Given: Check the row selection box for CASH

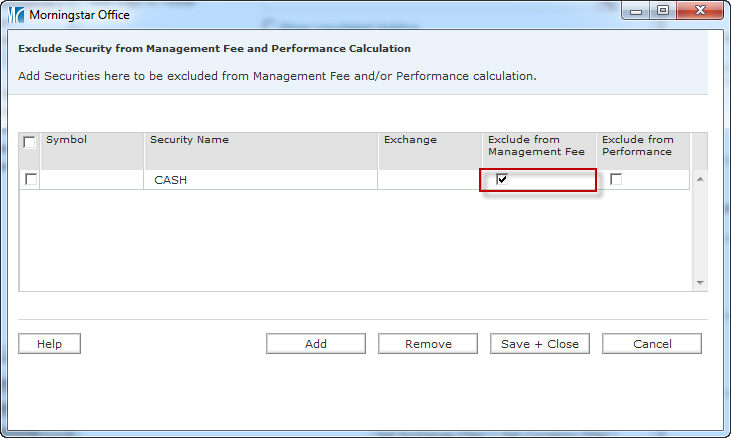Looking at the screenshot, I should tap(31, 179).
